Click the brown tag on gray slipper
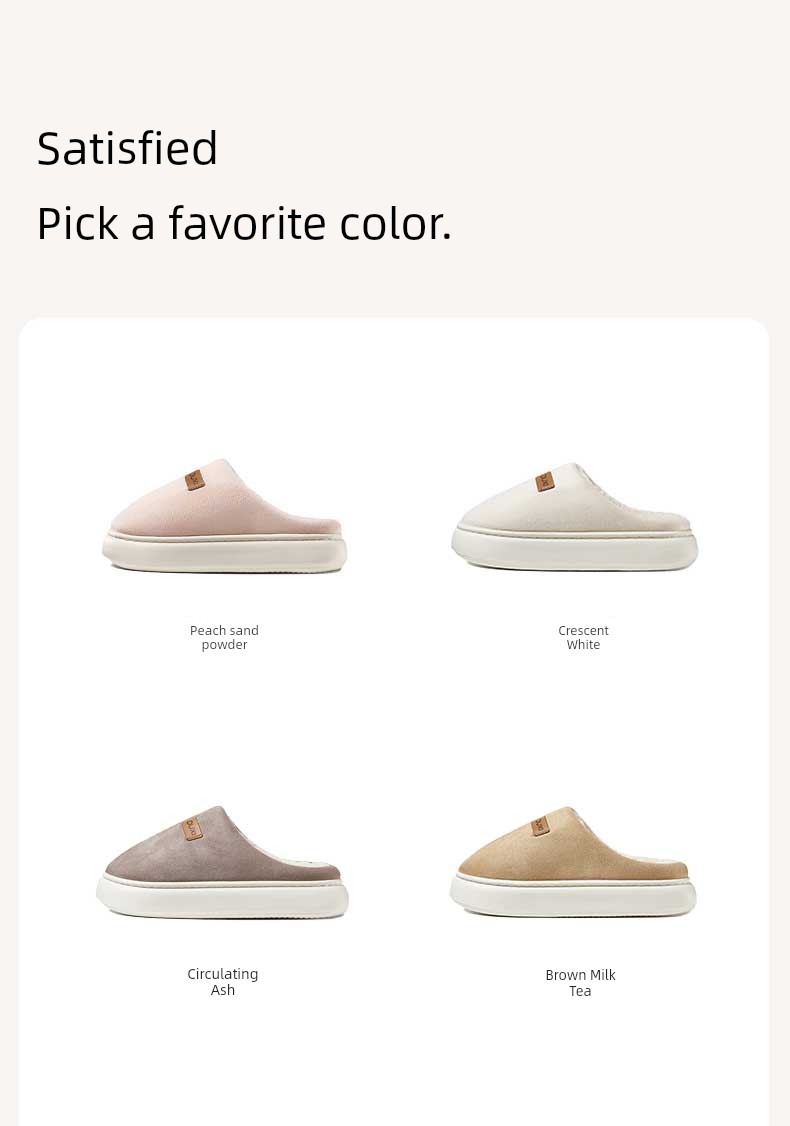Viewport: 790px width, 1126px height. [191, 828]
